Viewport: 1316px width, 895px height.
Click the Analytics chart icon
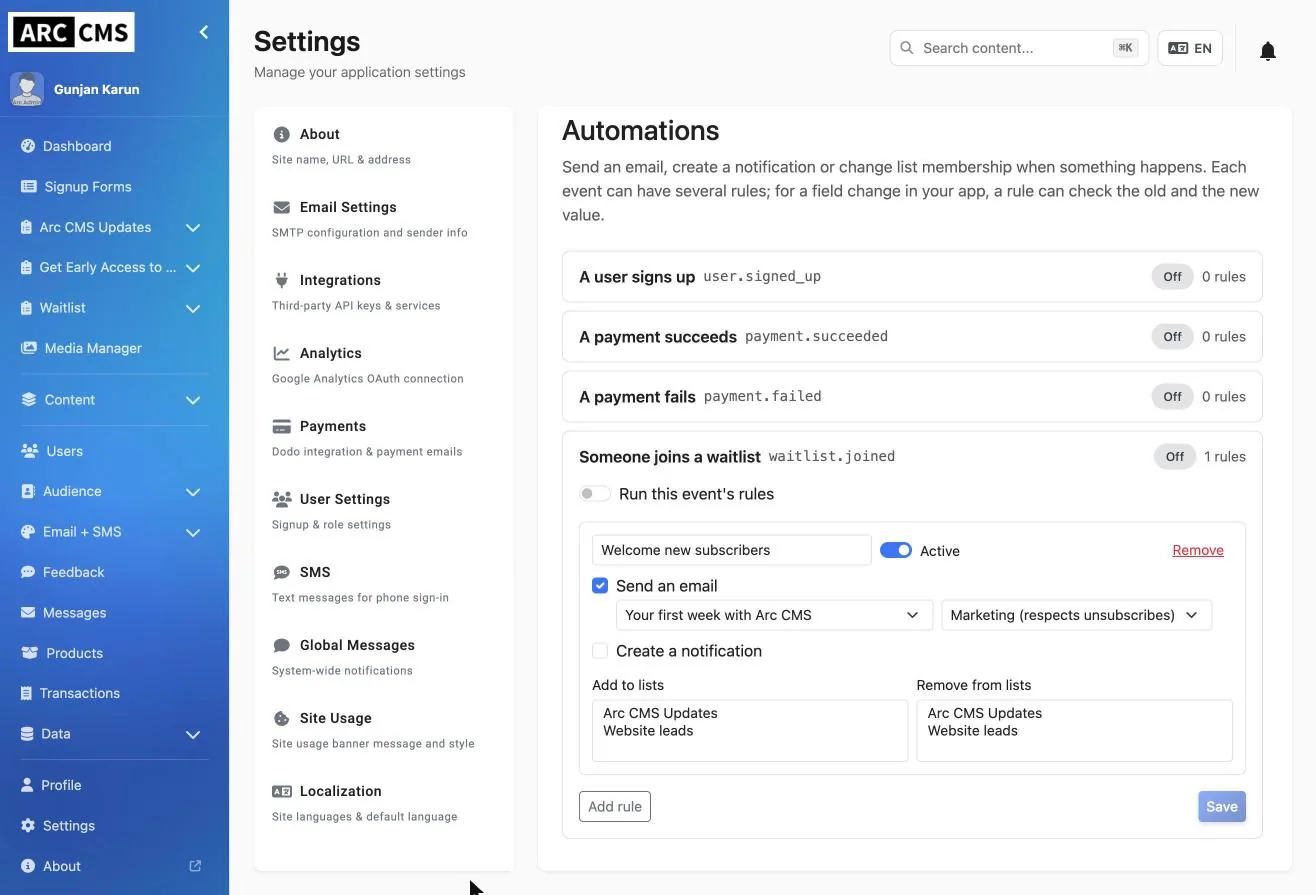click(281, 353)
